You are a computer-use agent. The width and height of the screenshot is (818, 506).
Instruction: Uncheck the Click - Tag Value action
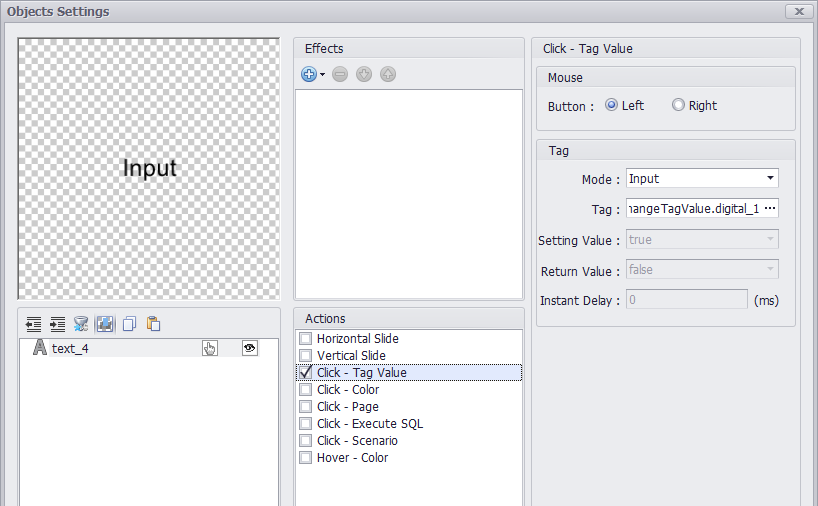306,372
